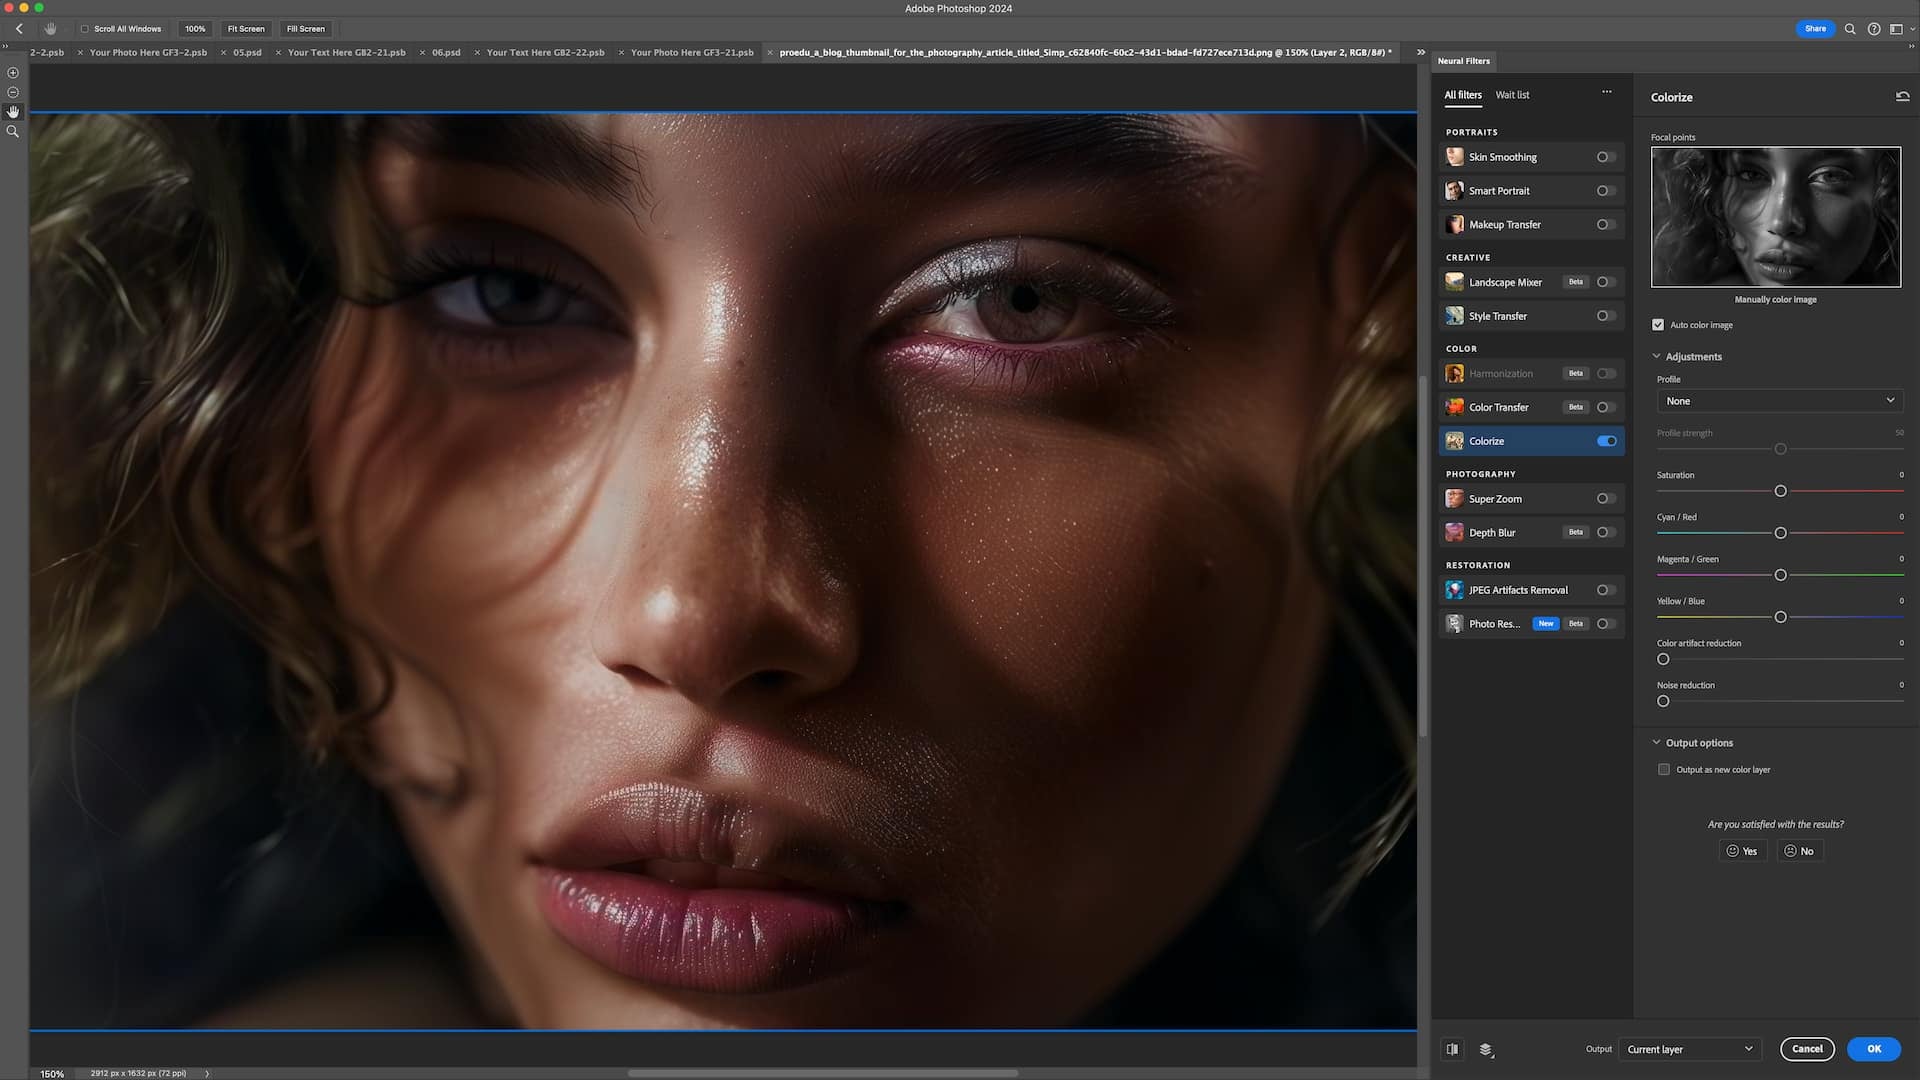Screen dimensions: 1920x1080
Task: Click the Fit Screen button
Action: pyautogui.click(x=245, y=29)
